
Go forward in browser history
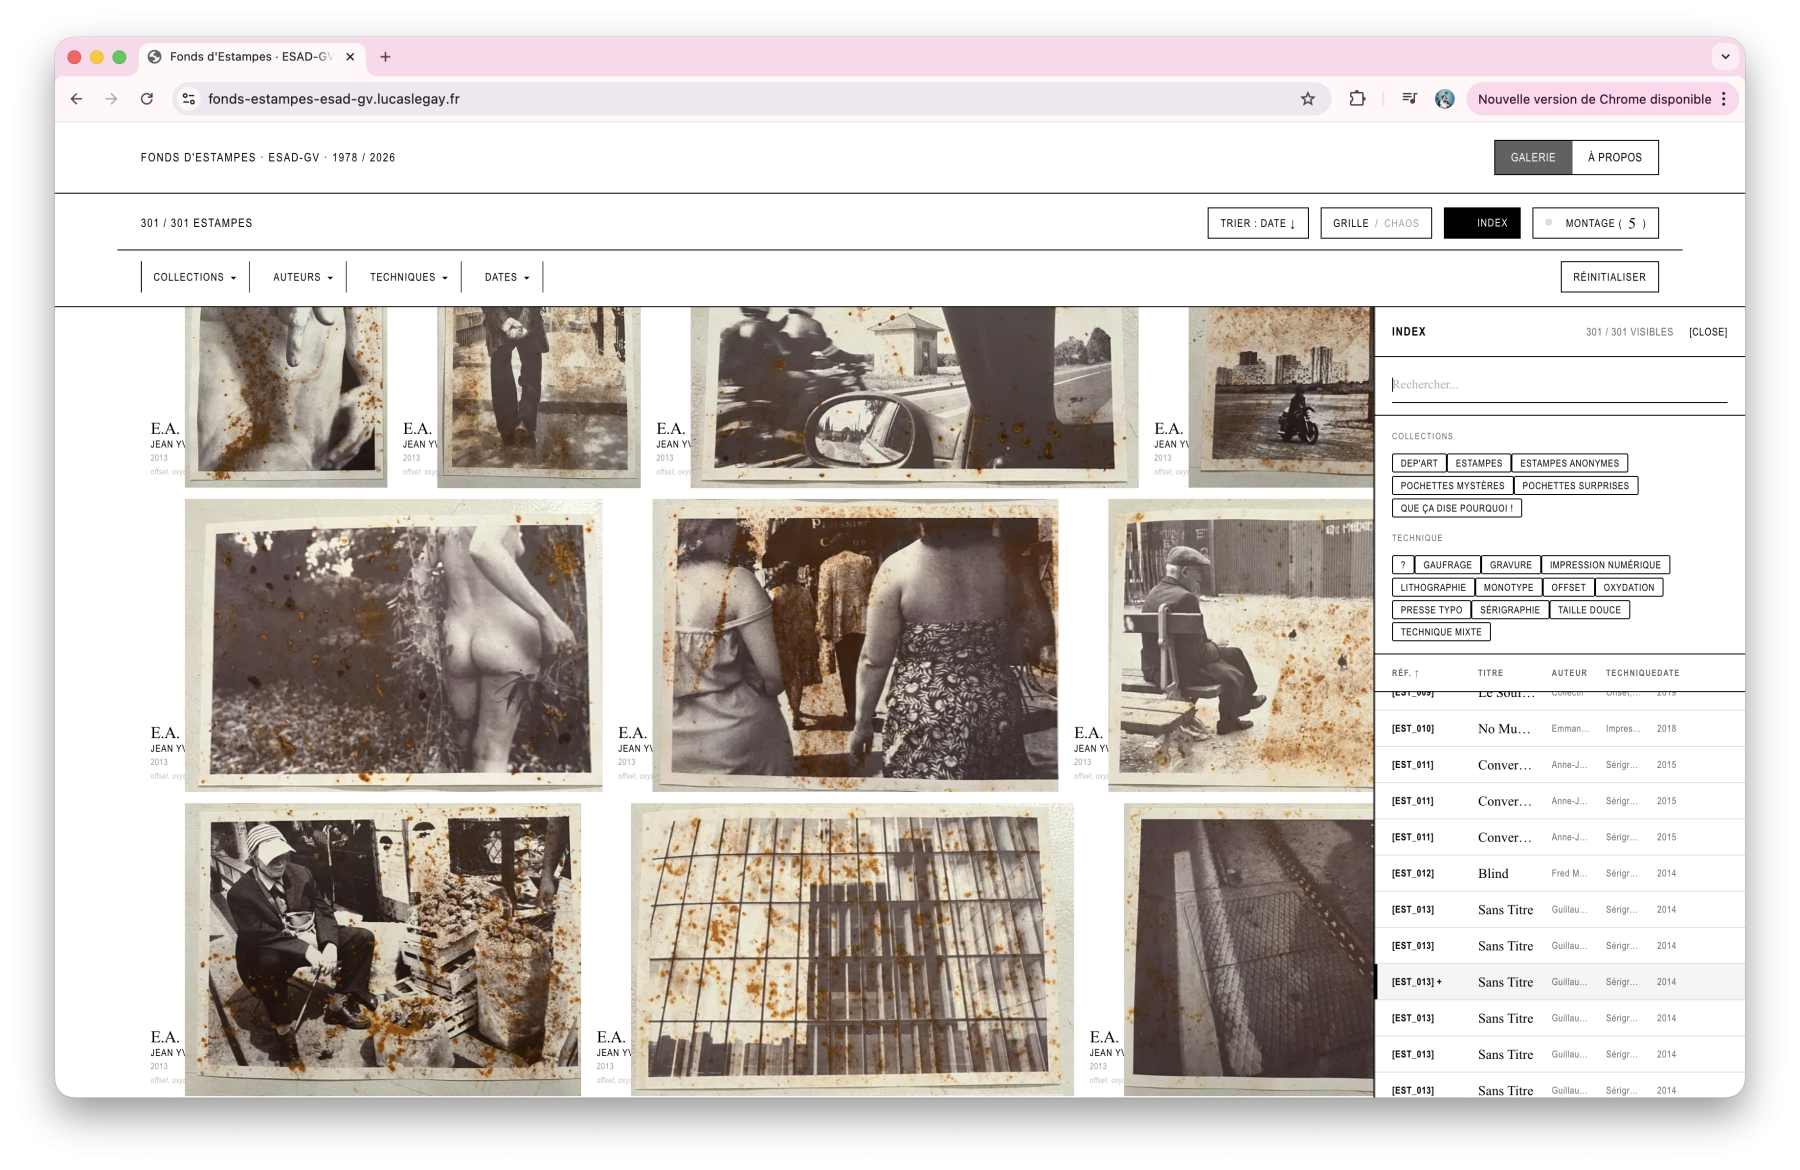pyautogui.click(x=111, y=99)
